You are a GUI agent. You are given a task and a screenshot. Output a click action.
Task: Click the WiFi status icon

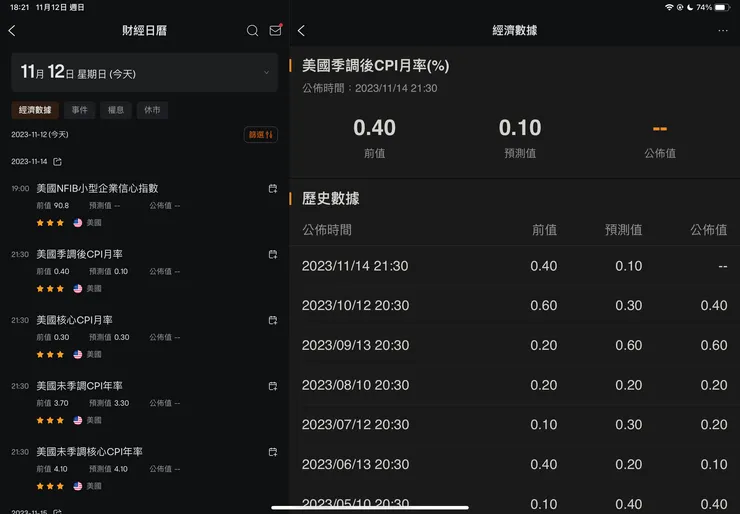point(669,7)
